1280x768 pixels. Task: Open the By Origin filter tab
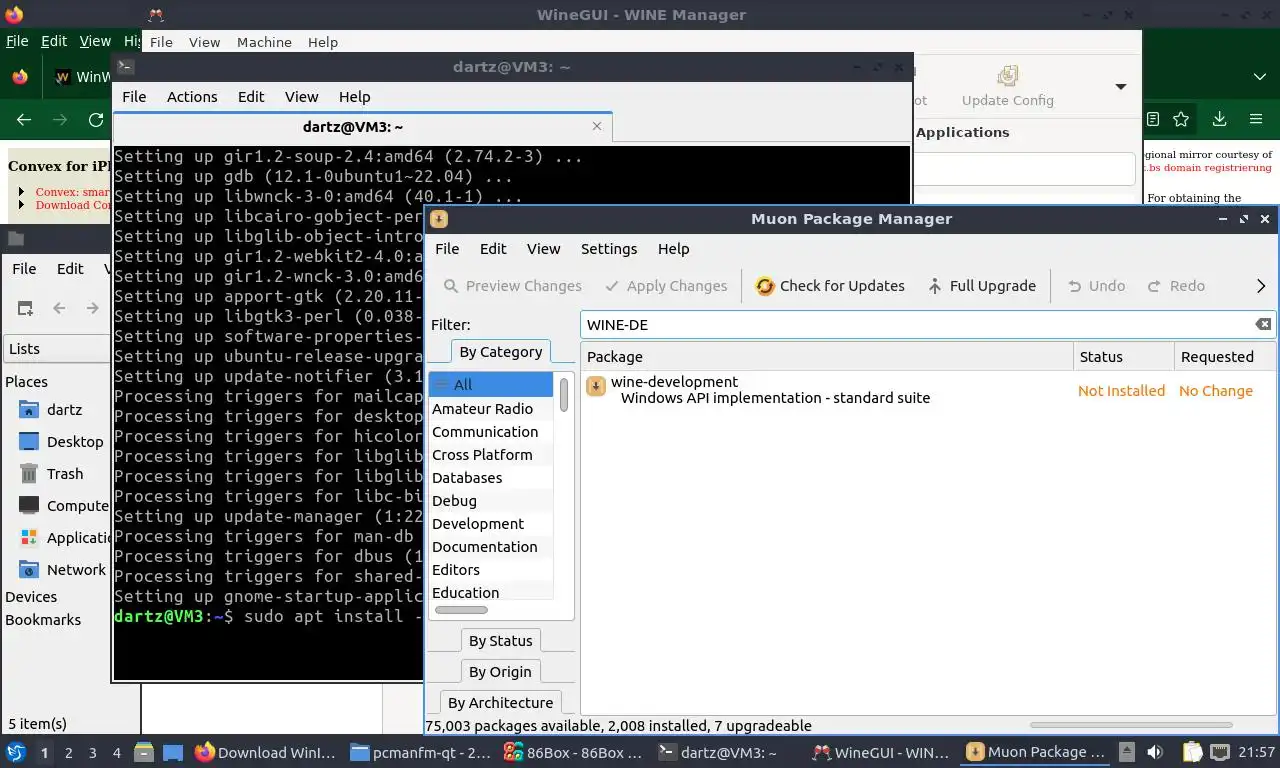(500, 672)
